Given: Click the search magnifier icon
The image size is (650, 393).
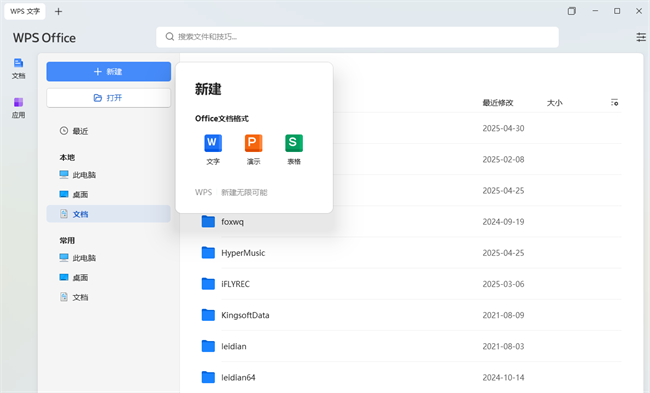Looking at the screenshot, I should pos(170,37).
